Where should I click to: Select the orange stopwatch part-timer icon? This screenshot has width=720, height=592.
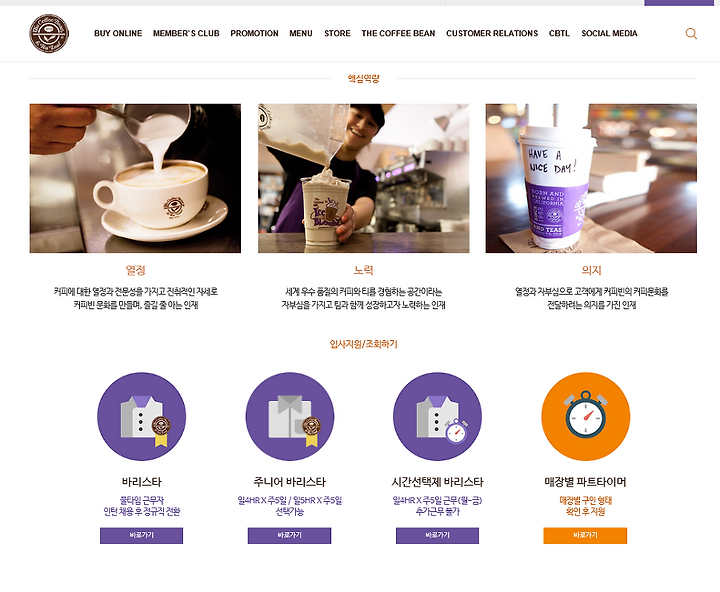585,417
